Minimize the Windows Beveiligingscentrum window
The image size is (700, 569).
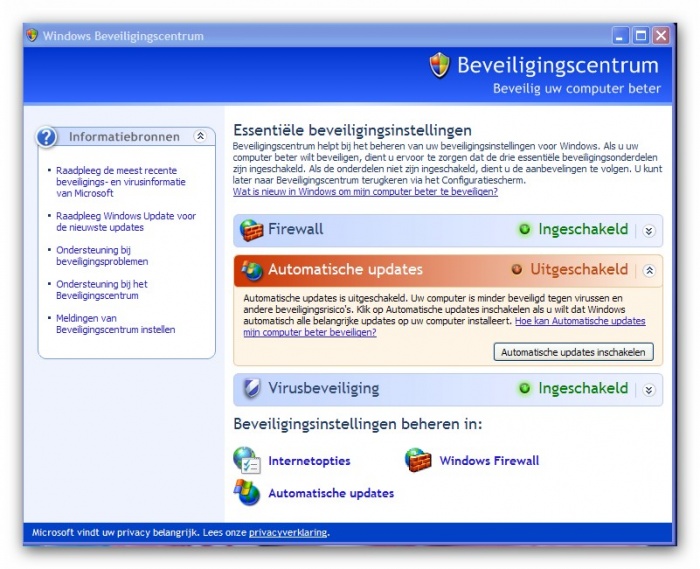[x=620, y=35]
